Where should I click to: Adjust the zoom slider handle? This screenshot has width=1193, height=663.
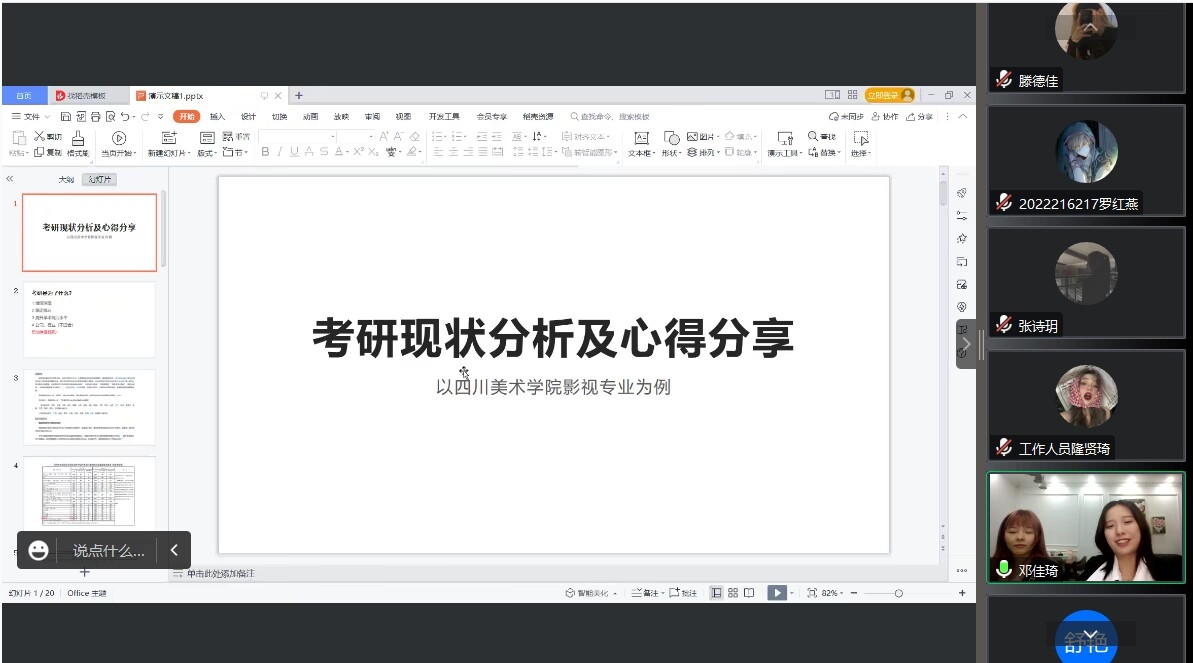tap(898, 593)
